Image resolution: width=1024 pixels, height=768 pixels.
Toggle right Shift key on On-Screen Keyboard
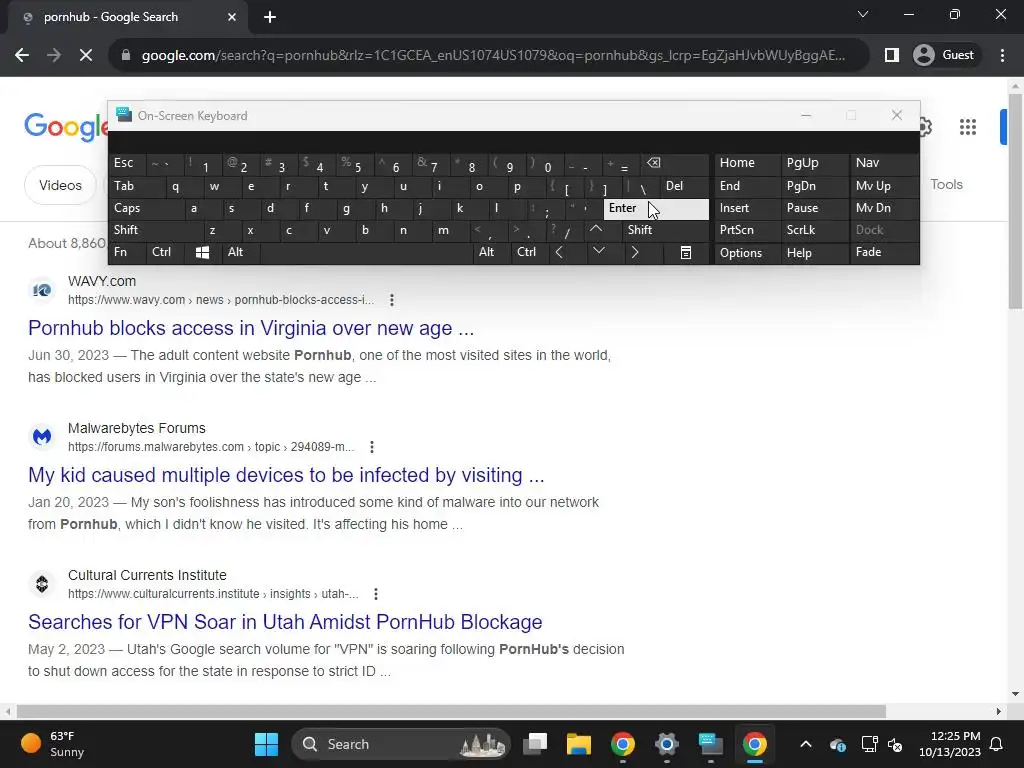pos(665,230)
